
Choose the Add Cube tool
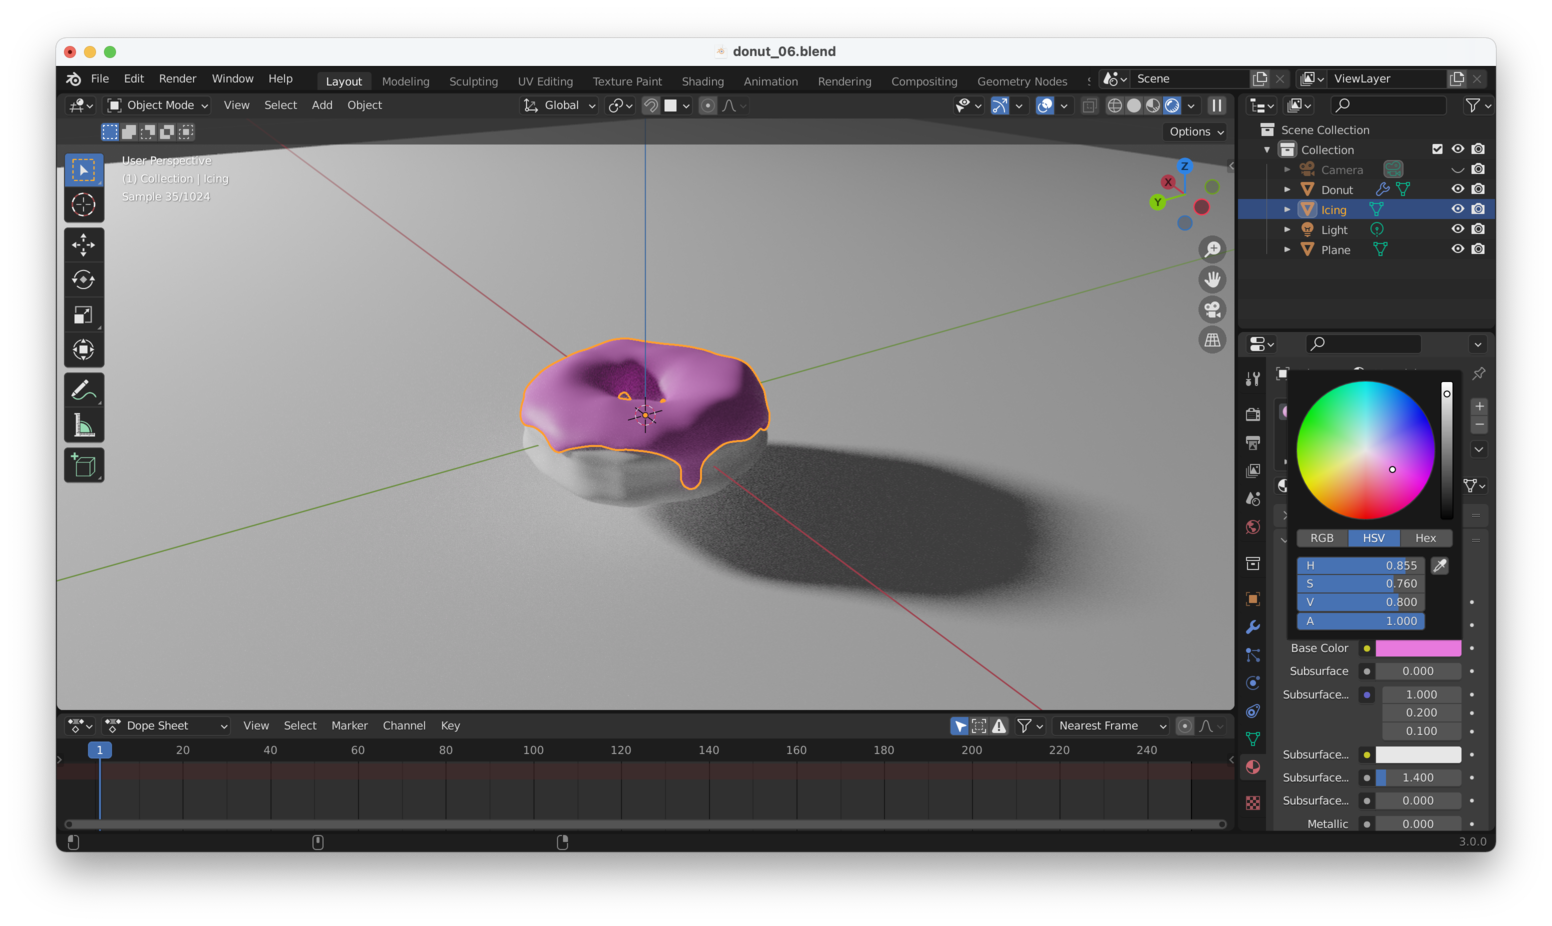point(84,465)
